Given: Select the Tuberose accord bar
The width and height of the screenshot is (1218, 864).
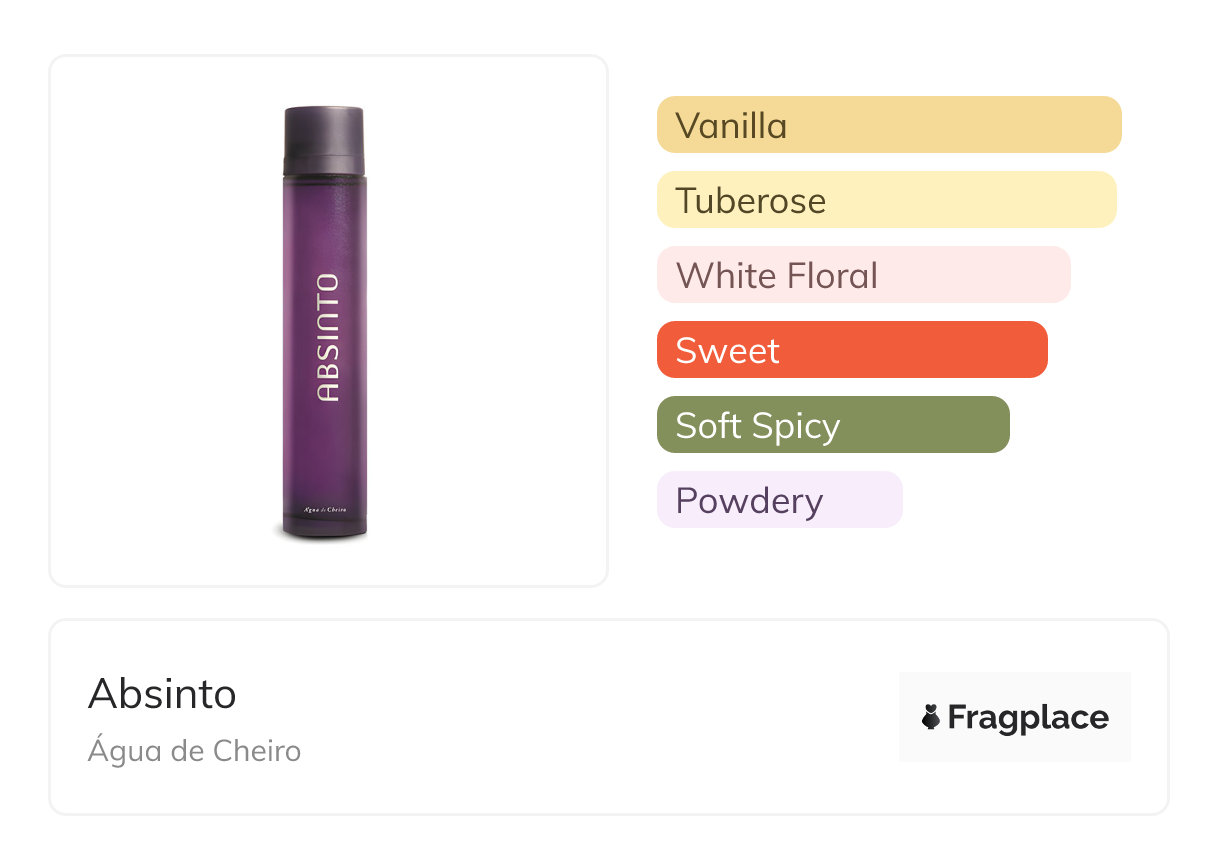Looking at the screenshot, I should coord(887,200).
